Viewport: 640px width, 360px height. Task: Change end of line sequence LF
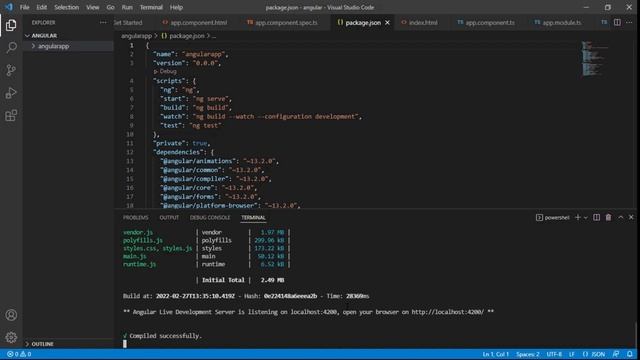(x=572, y=354)
